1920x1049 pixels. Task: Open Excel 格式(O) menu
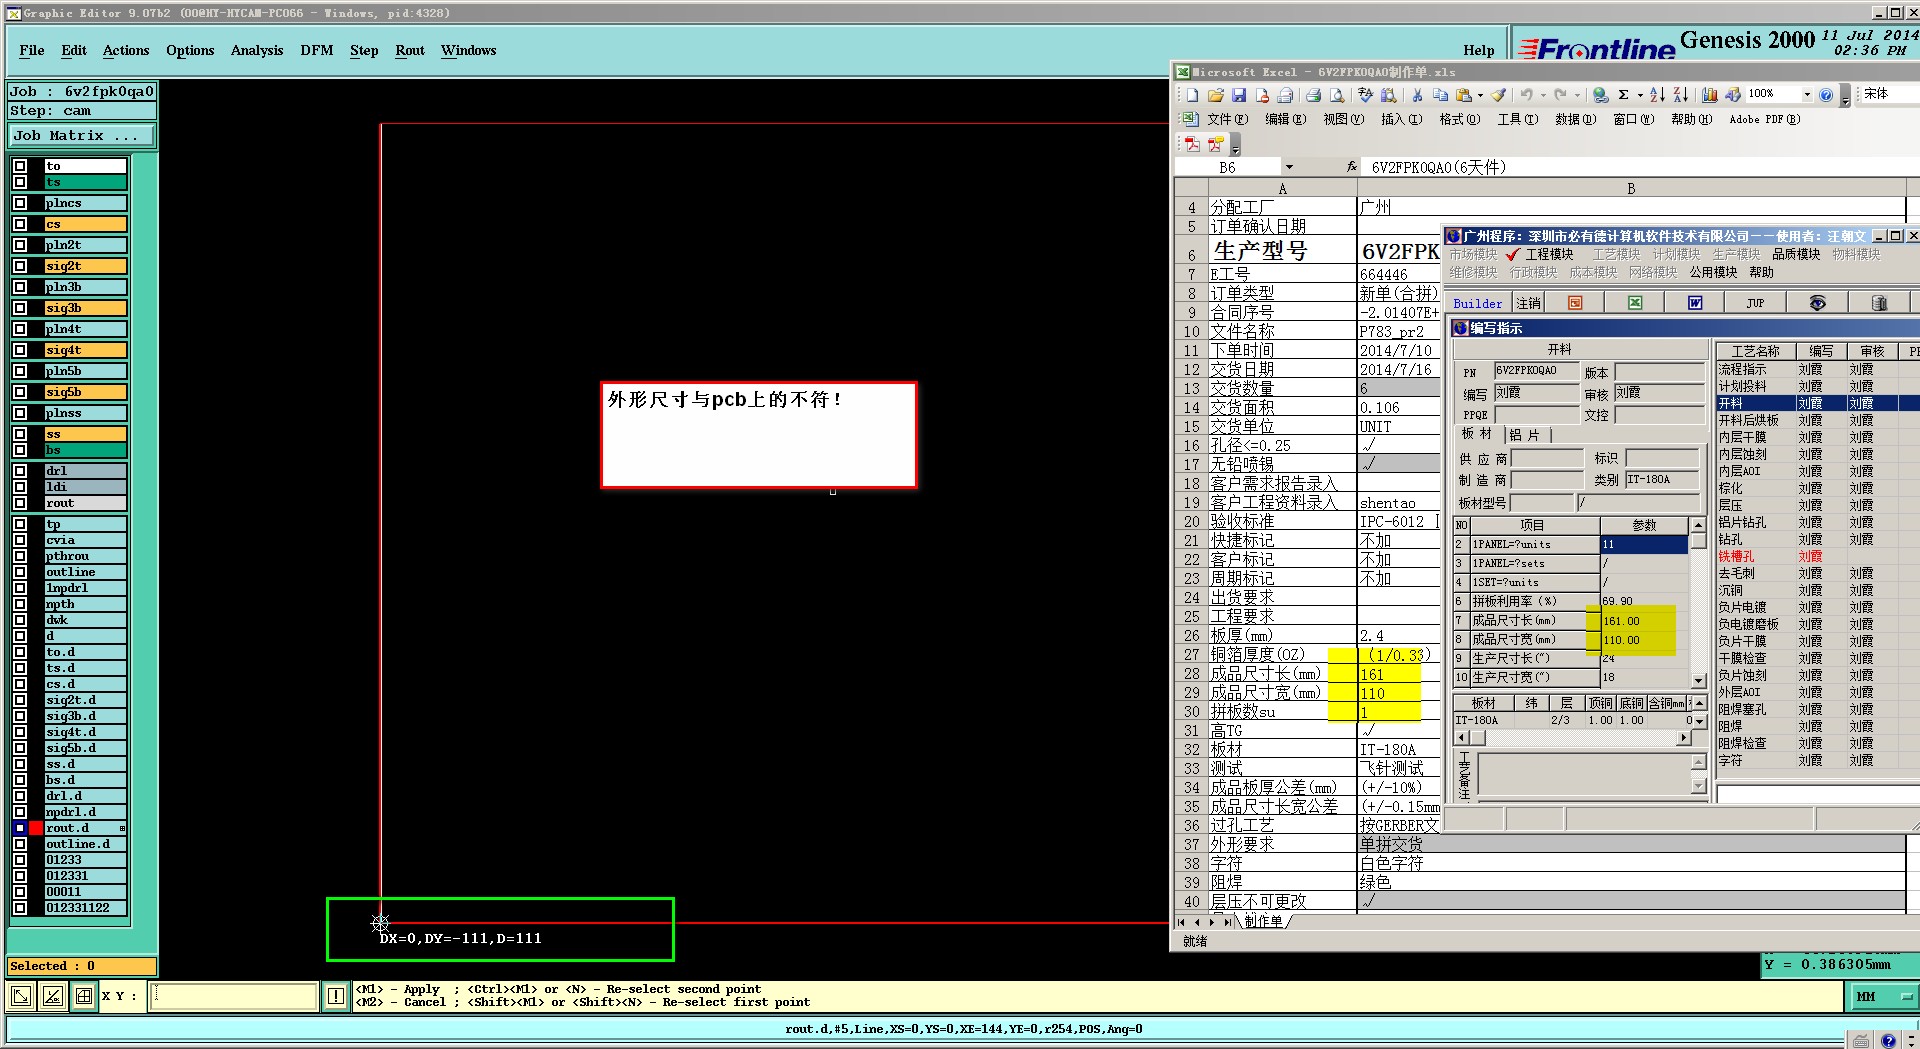tap(1459, 119)
